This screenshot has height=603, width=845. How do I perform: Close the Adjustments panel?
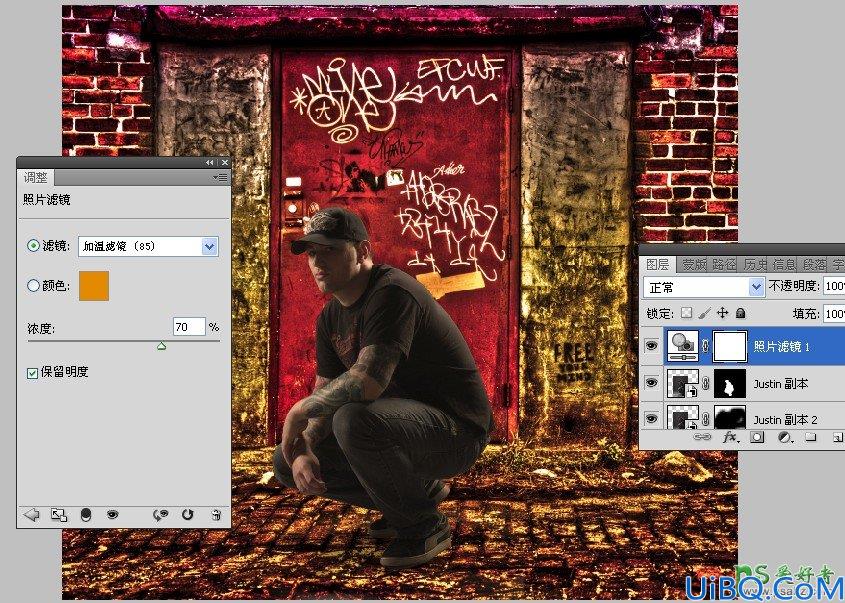(x=225, y=162)
